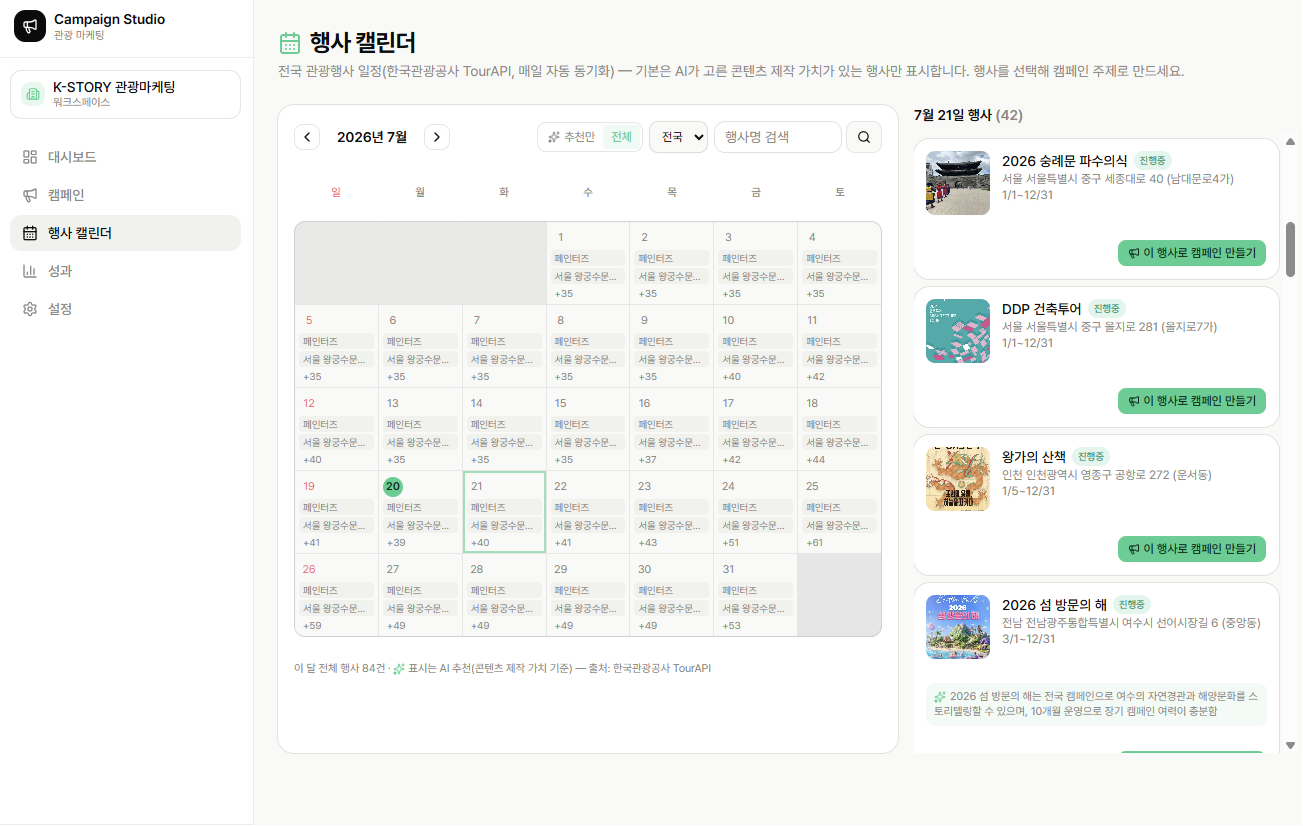The height and width of the screenshot is (826, 1303).
Task: Switch filter to 추천만
Action: tap(571, 137)
